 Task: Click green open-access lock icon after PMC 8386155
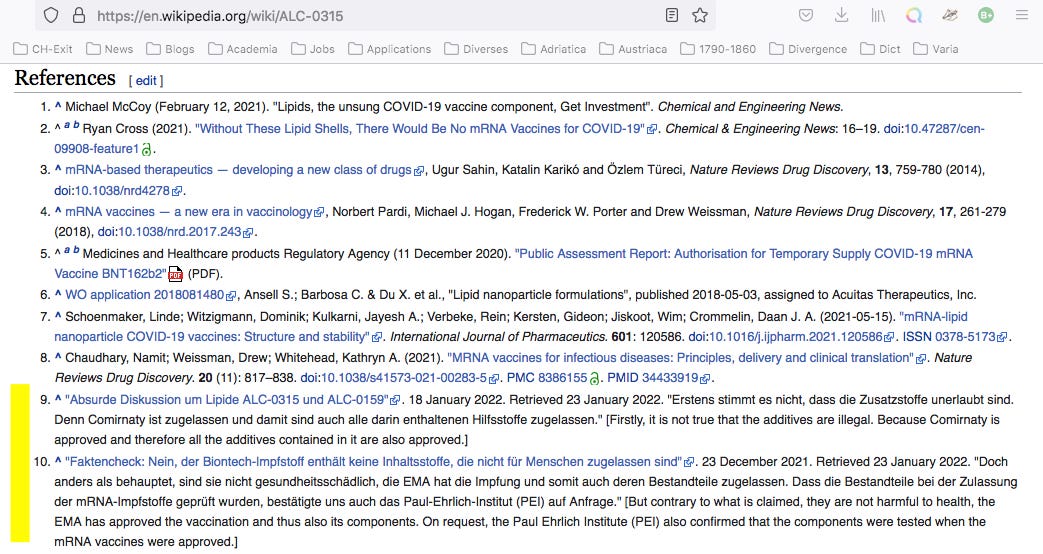(593, 378)
